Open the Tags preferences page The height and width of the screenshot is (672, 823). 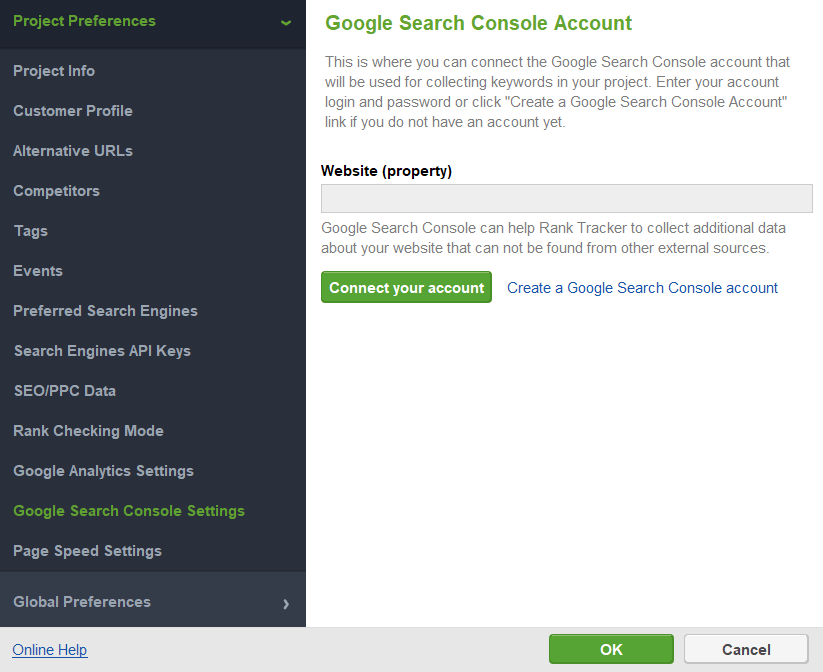pos(30,231)
